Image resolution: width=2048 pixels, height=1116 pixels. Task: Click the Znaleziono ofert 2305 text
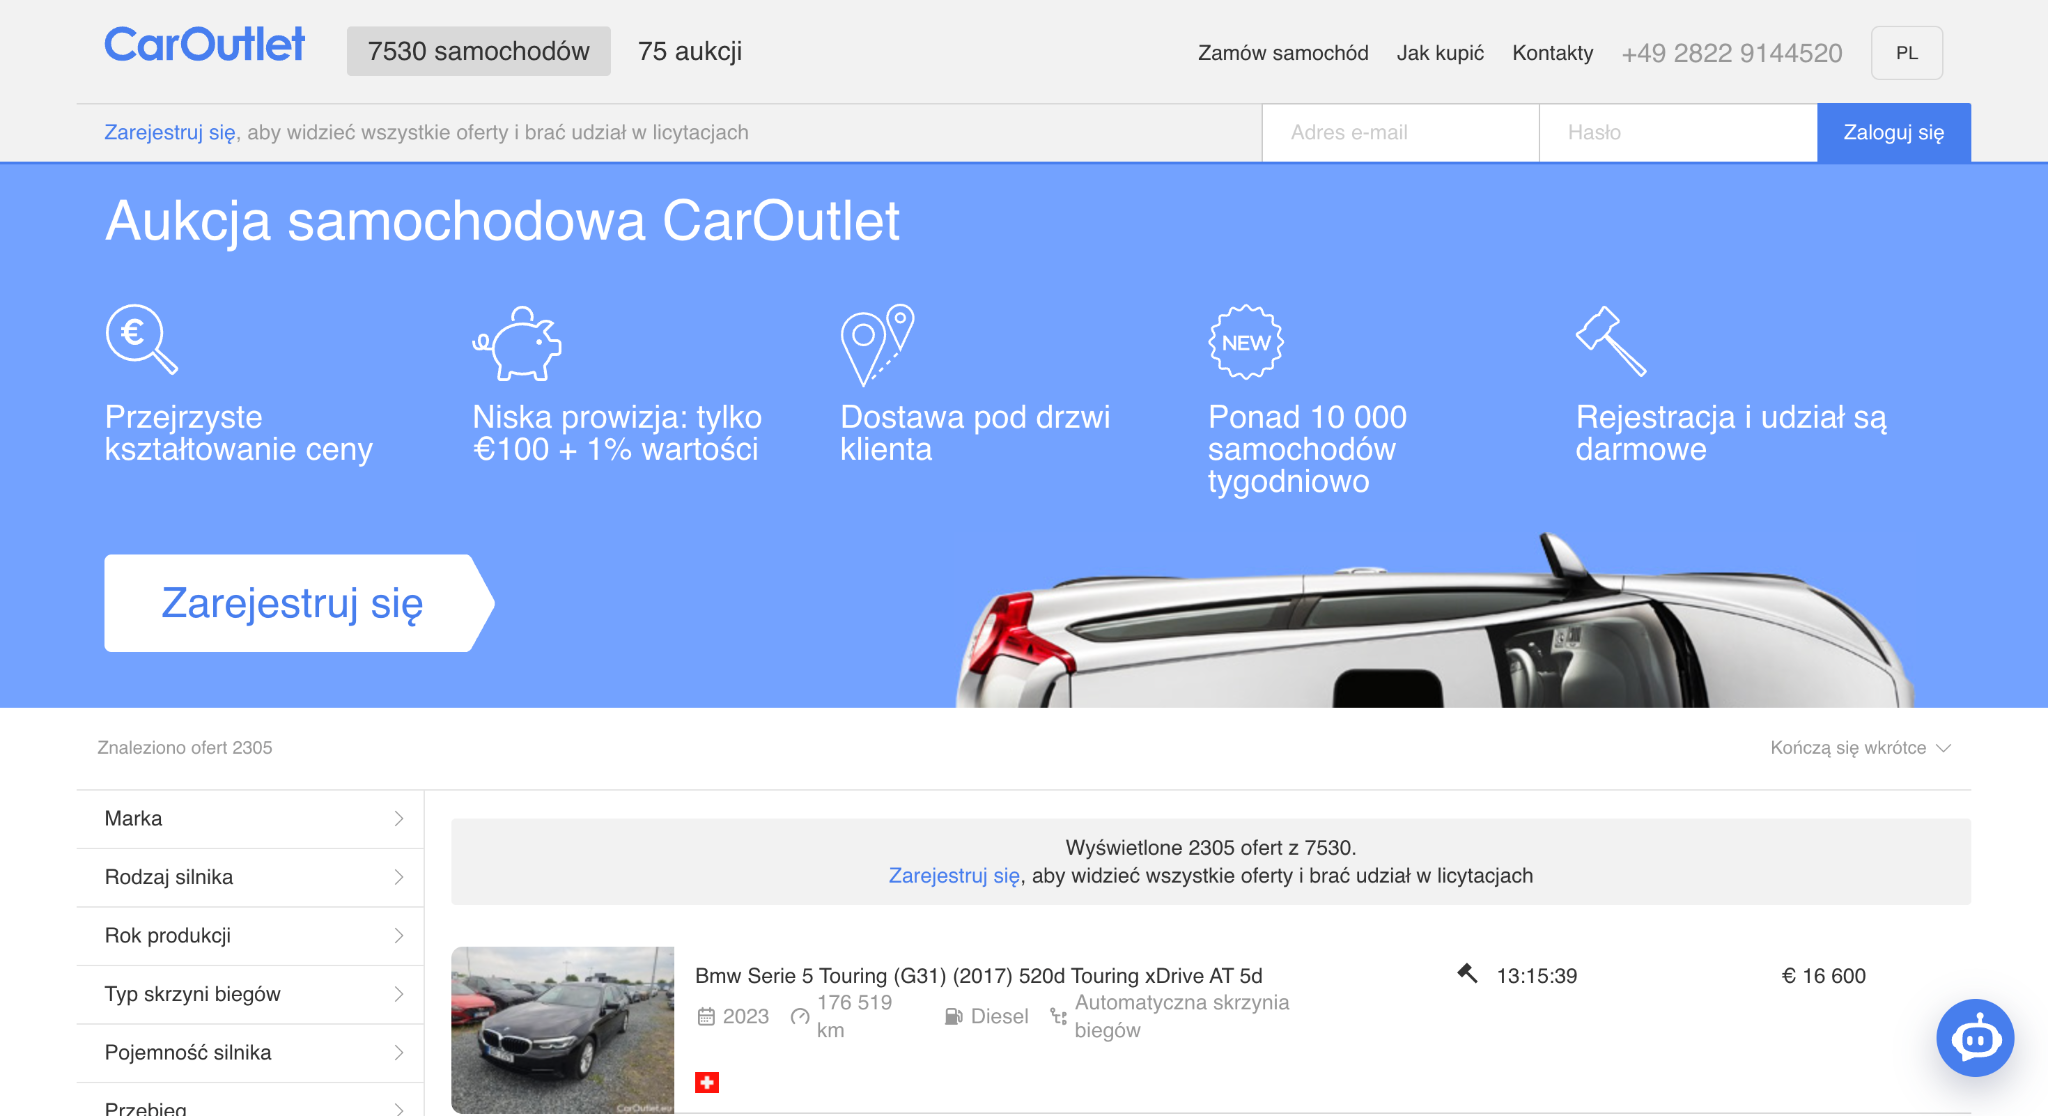[x=185, y=748]
